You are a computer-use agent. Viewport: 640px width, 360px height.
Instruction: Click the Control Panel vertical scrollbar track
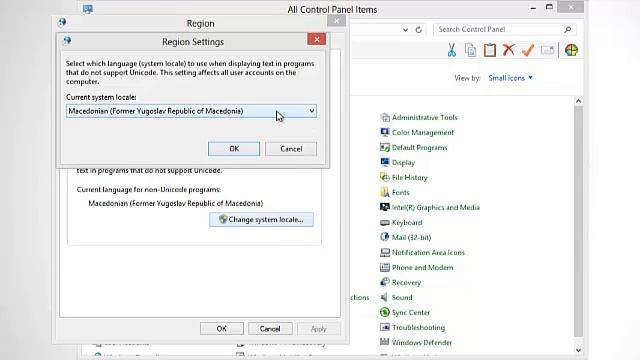tap(578, 222)
